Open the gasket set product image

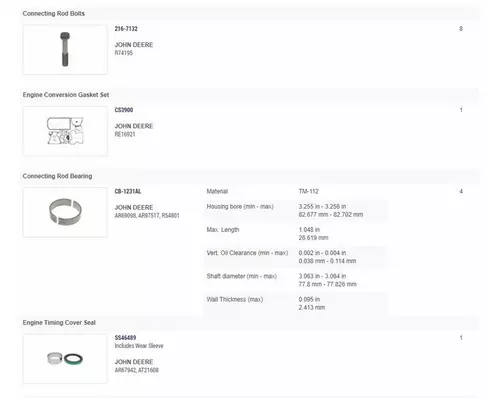point(65,131)
